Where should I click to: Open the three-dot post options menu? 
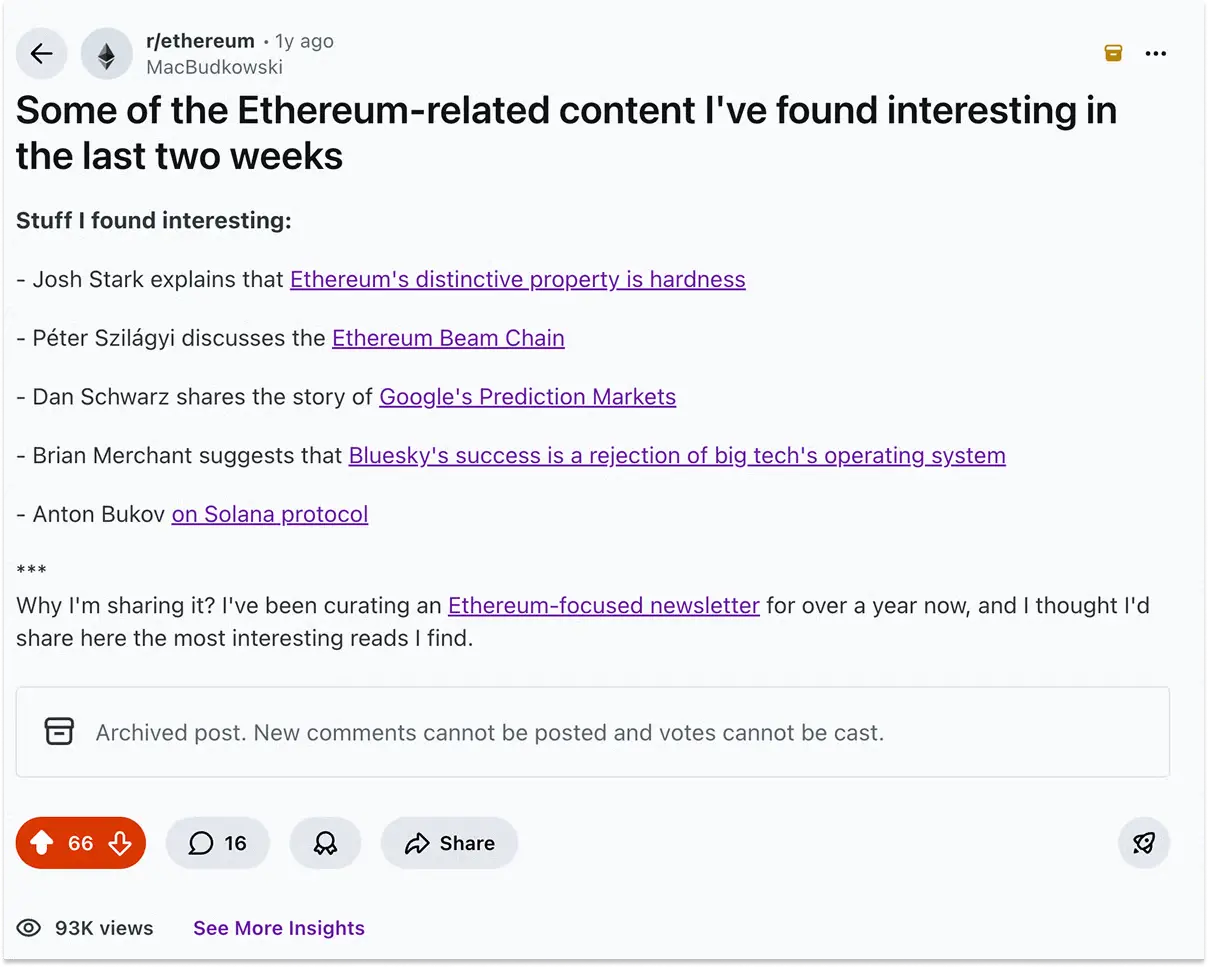1156,54
